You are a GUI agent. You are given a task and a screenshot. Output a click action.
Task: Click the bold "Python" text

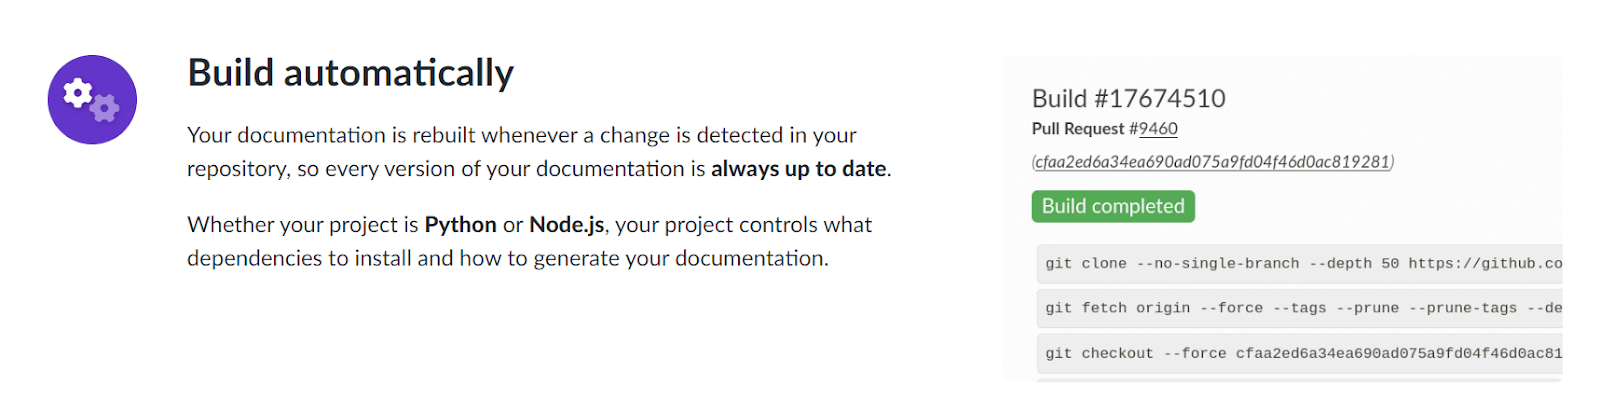[460, 225]
